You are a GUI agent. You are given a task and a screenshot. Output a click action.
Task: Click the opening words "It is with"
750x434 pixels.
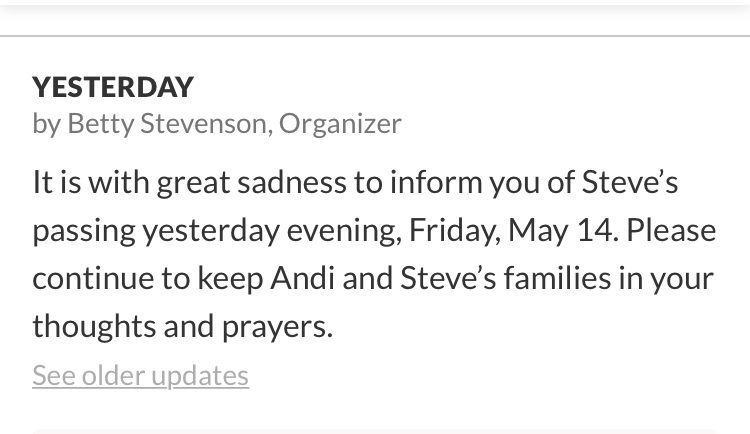click(x=76, y=182)
